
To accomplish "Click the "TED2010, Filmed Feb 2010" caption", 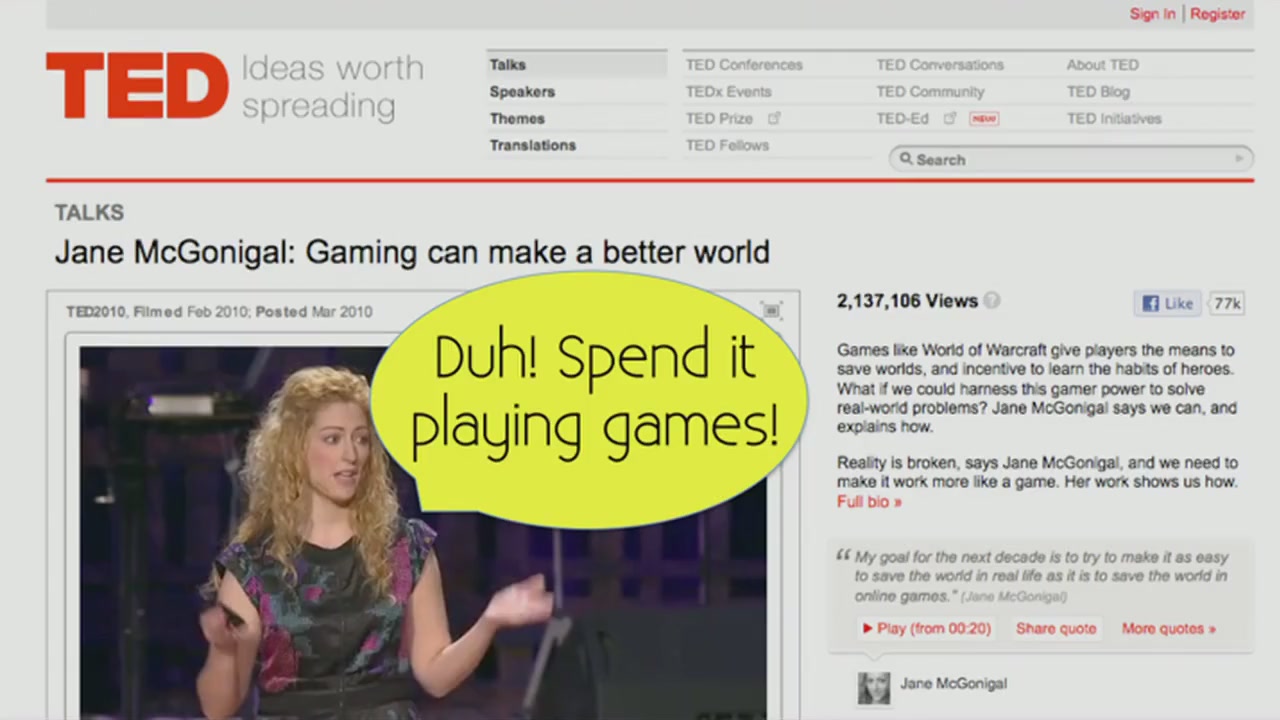I will (157, 311).
